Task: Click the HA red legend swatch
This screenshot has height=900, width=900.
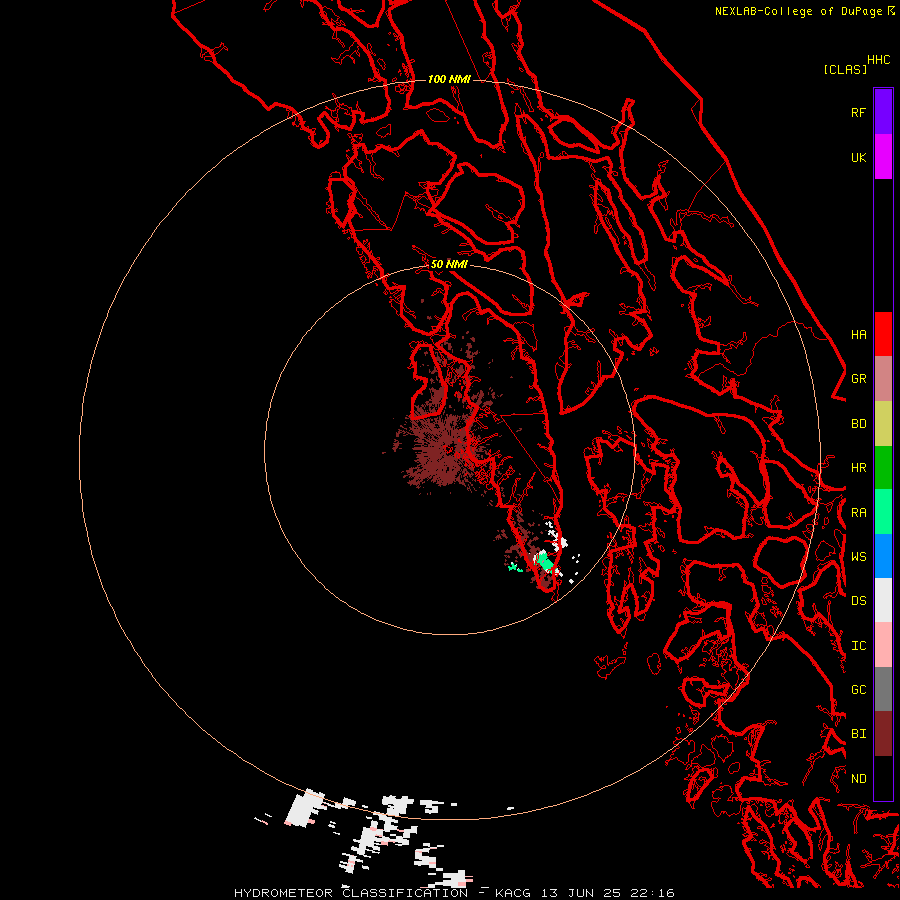Action: tap(883, 334)
